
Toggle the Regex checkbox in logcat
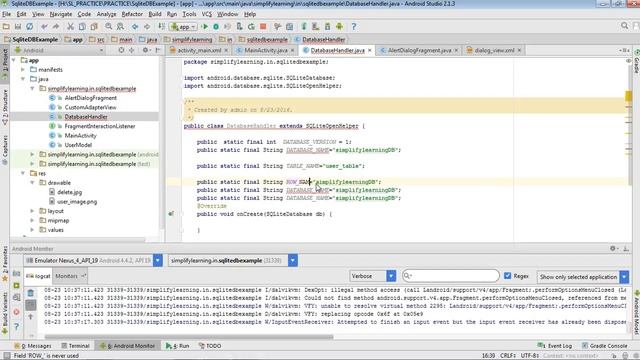[507, 276]
